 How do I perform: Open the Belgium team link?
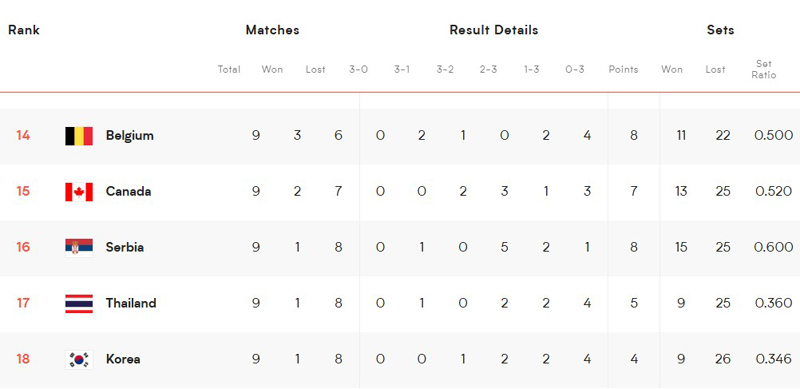coord(130,136)
